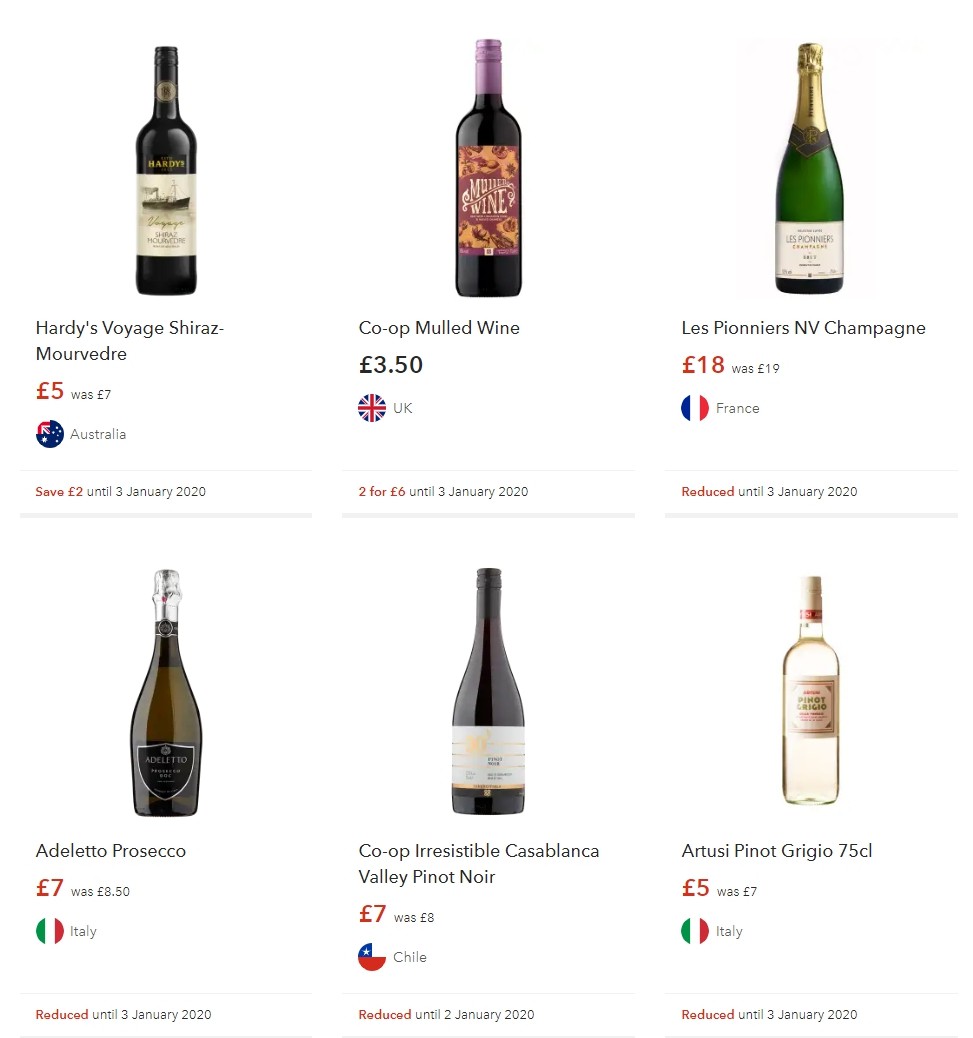Click the Australia flag icon
The image size is (973, 1038).
point(50,434)
